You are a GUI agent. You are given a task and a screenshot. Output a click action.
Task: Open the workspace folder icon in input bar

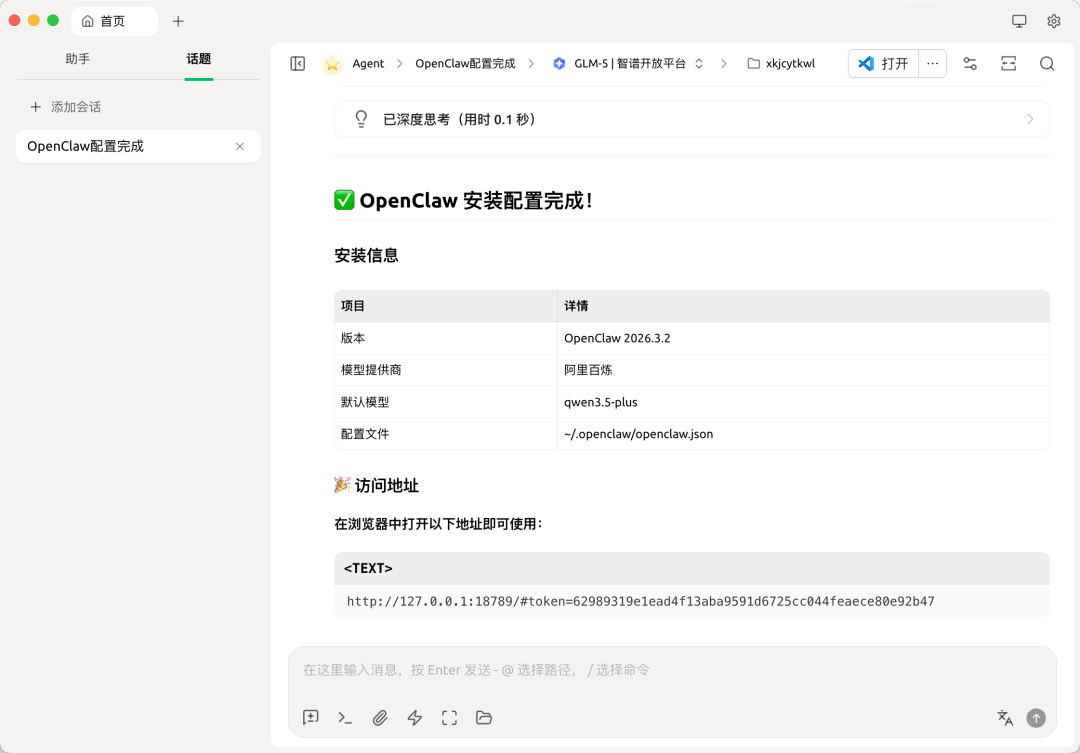[x=484, y=718]
